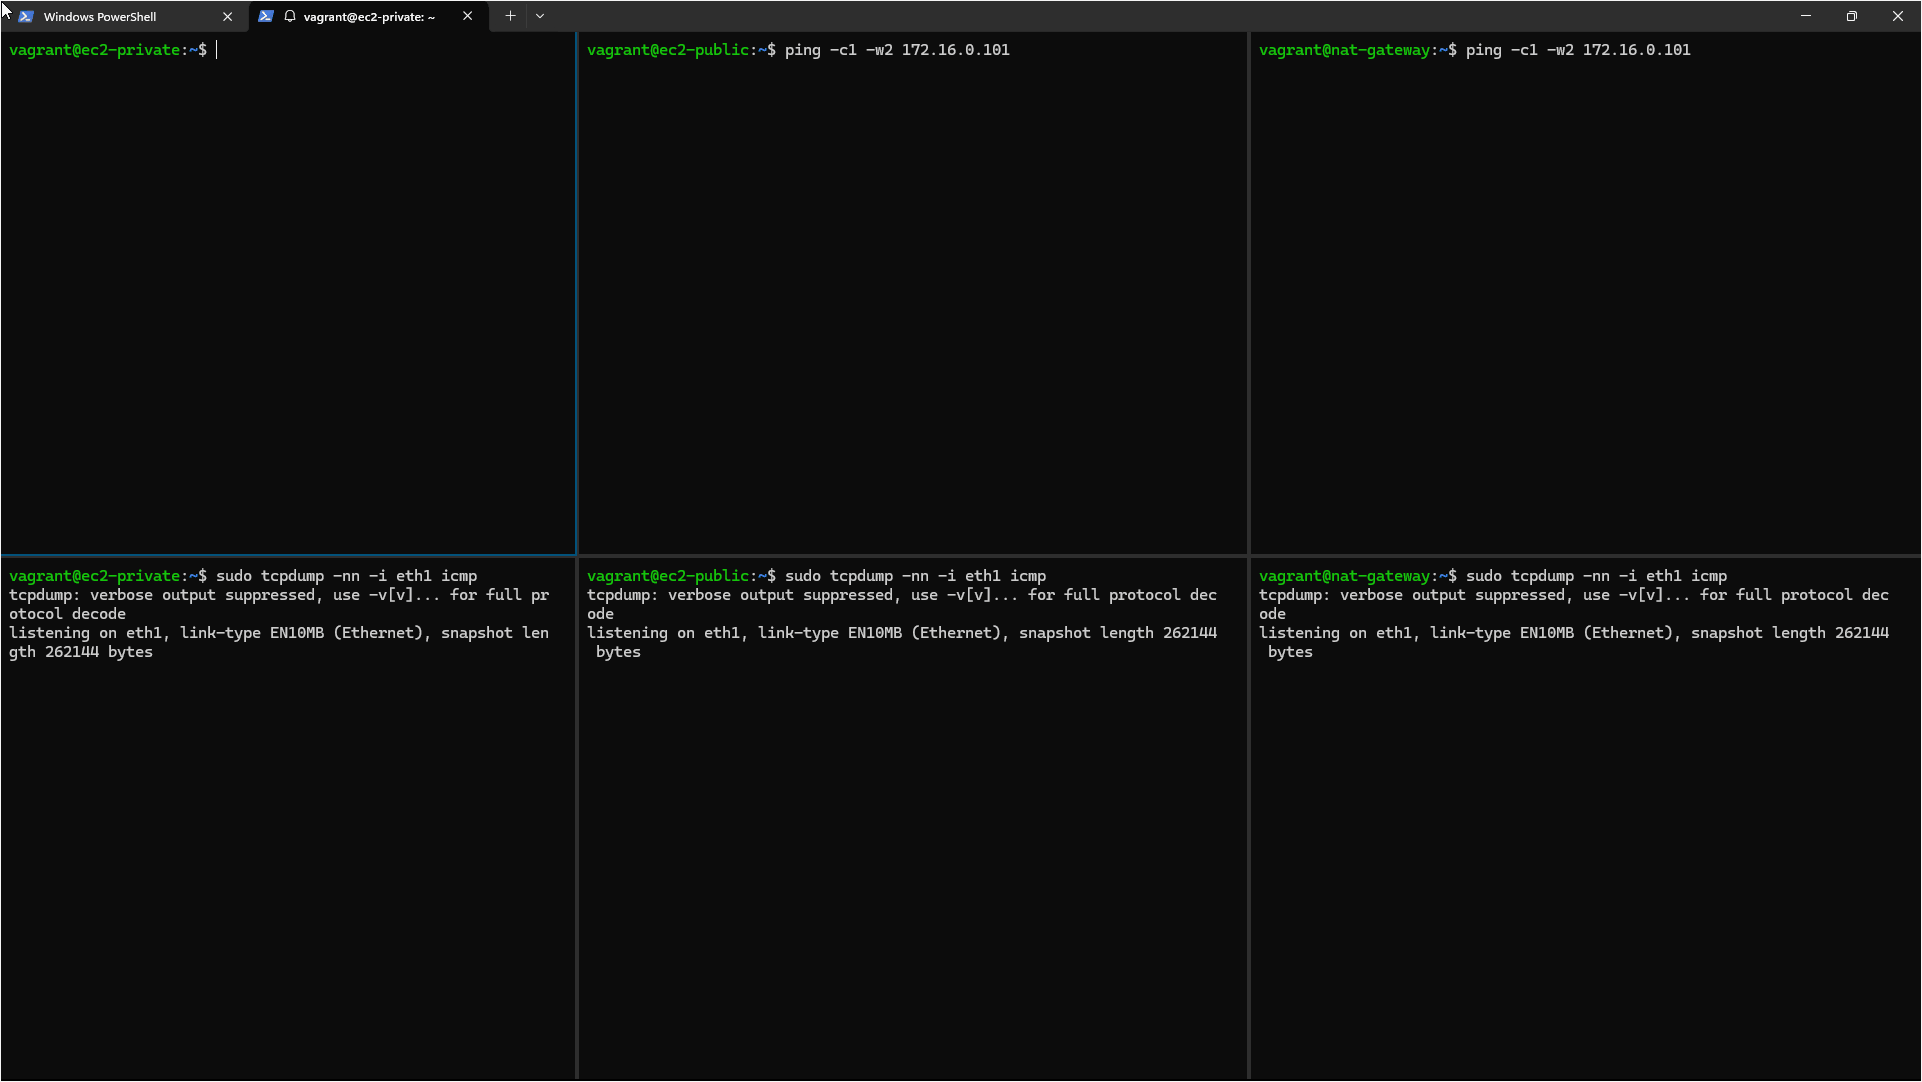Focus the ec2-public ping command pane
This screenshot has height=1082, width=1922.
click(x=912, y=300)
